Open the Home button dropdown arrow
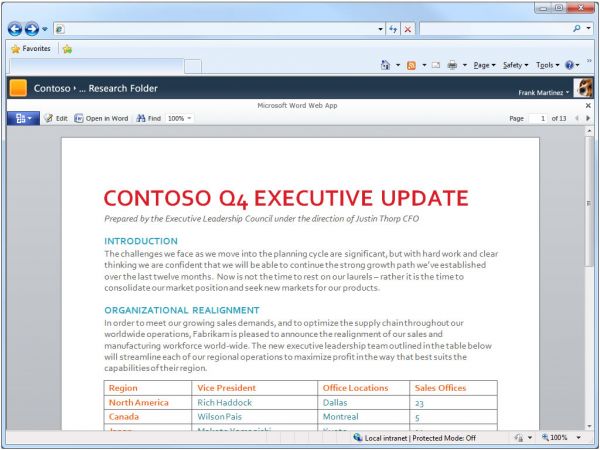The height and width of the screenshot is (450, 600). (x=398, y=65)
